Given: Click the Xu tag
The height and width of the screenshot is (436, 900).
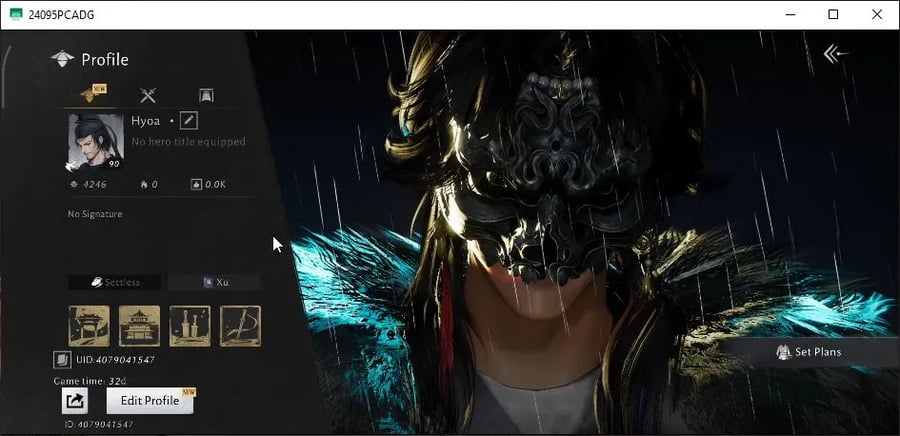Looking at the screenshot, I should click(x=215, y=283).
